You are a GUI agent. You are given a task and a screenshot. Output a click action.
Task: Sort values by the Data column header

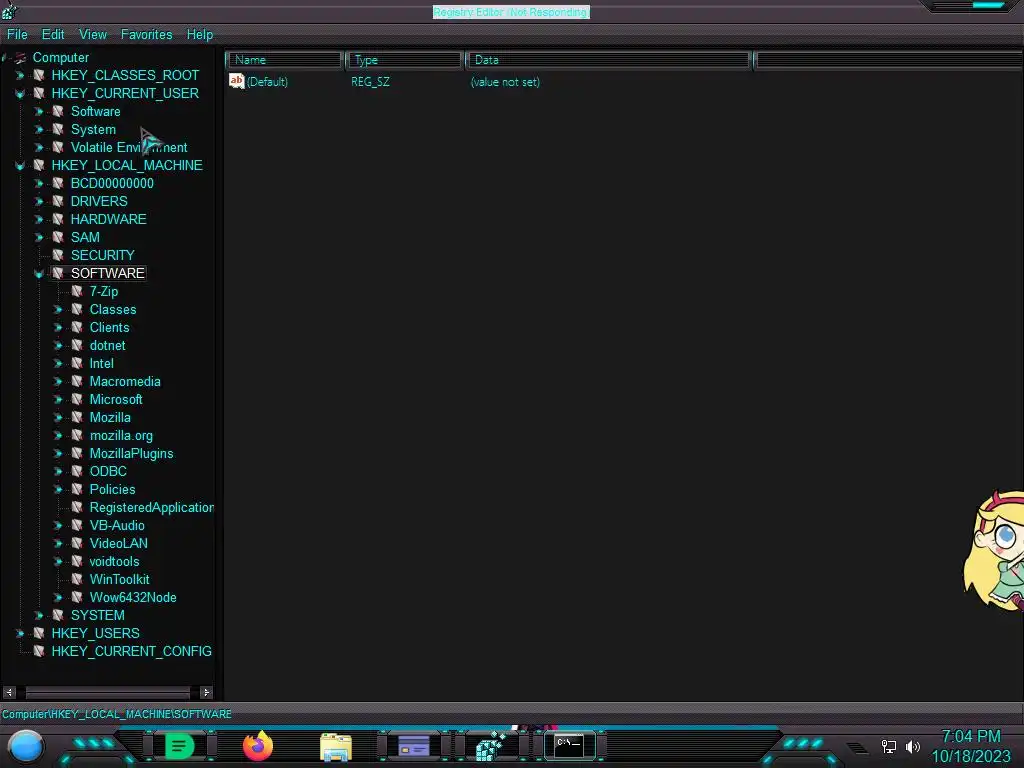[x=608, y=60]
